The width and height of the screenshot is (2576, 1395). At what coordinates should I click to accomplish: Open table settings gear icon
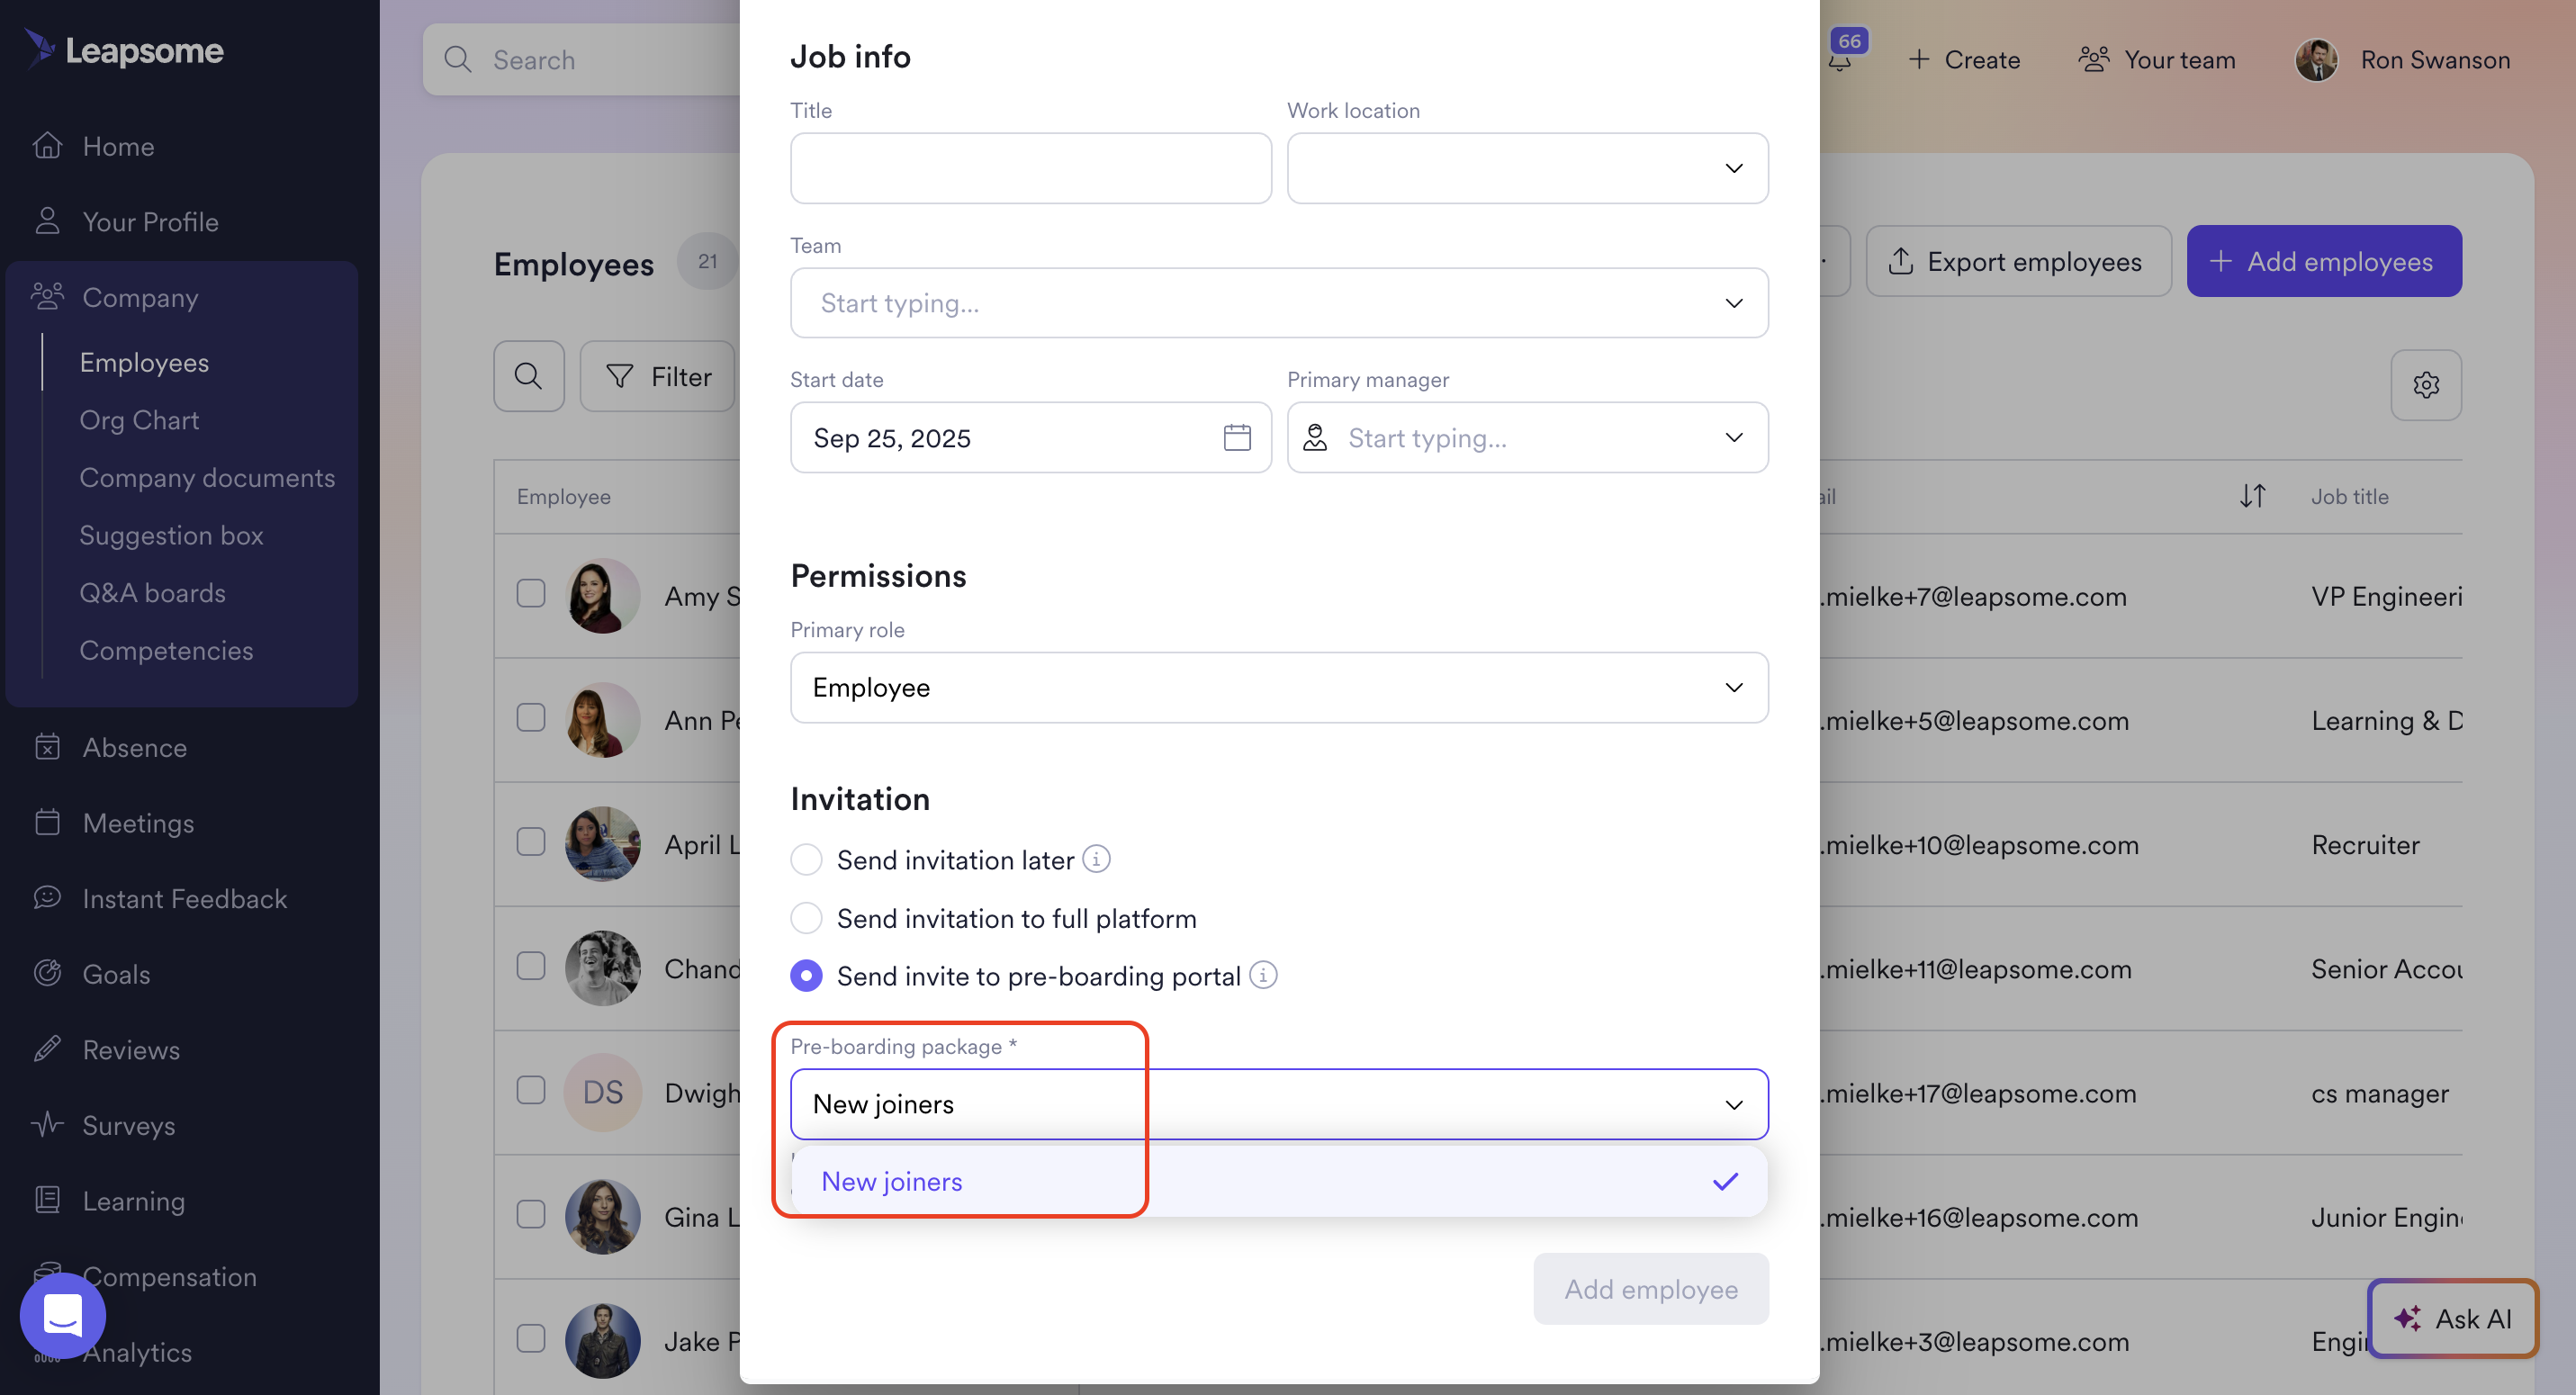[2425, 385]
